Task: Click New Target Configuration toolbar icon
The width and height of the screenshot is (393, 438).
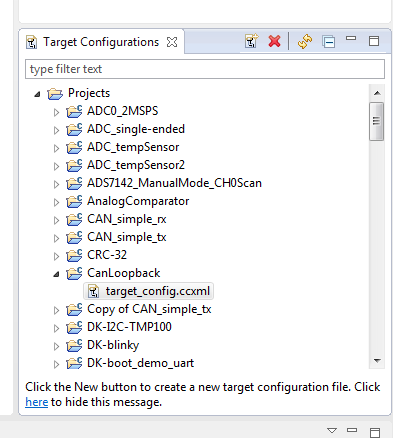Action: (252, 41)
